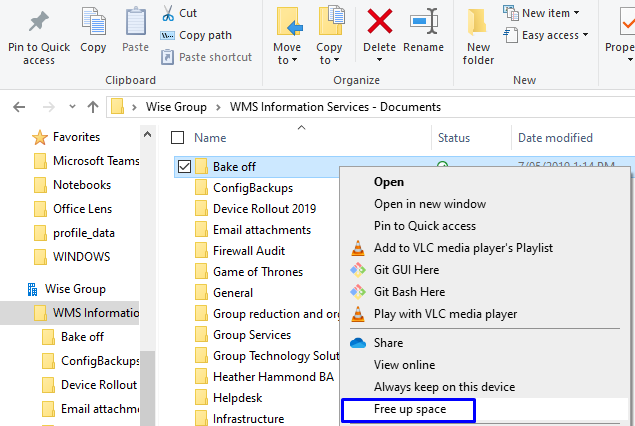Choose Always keep on this device

444,387
